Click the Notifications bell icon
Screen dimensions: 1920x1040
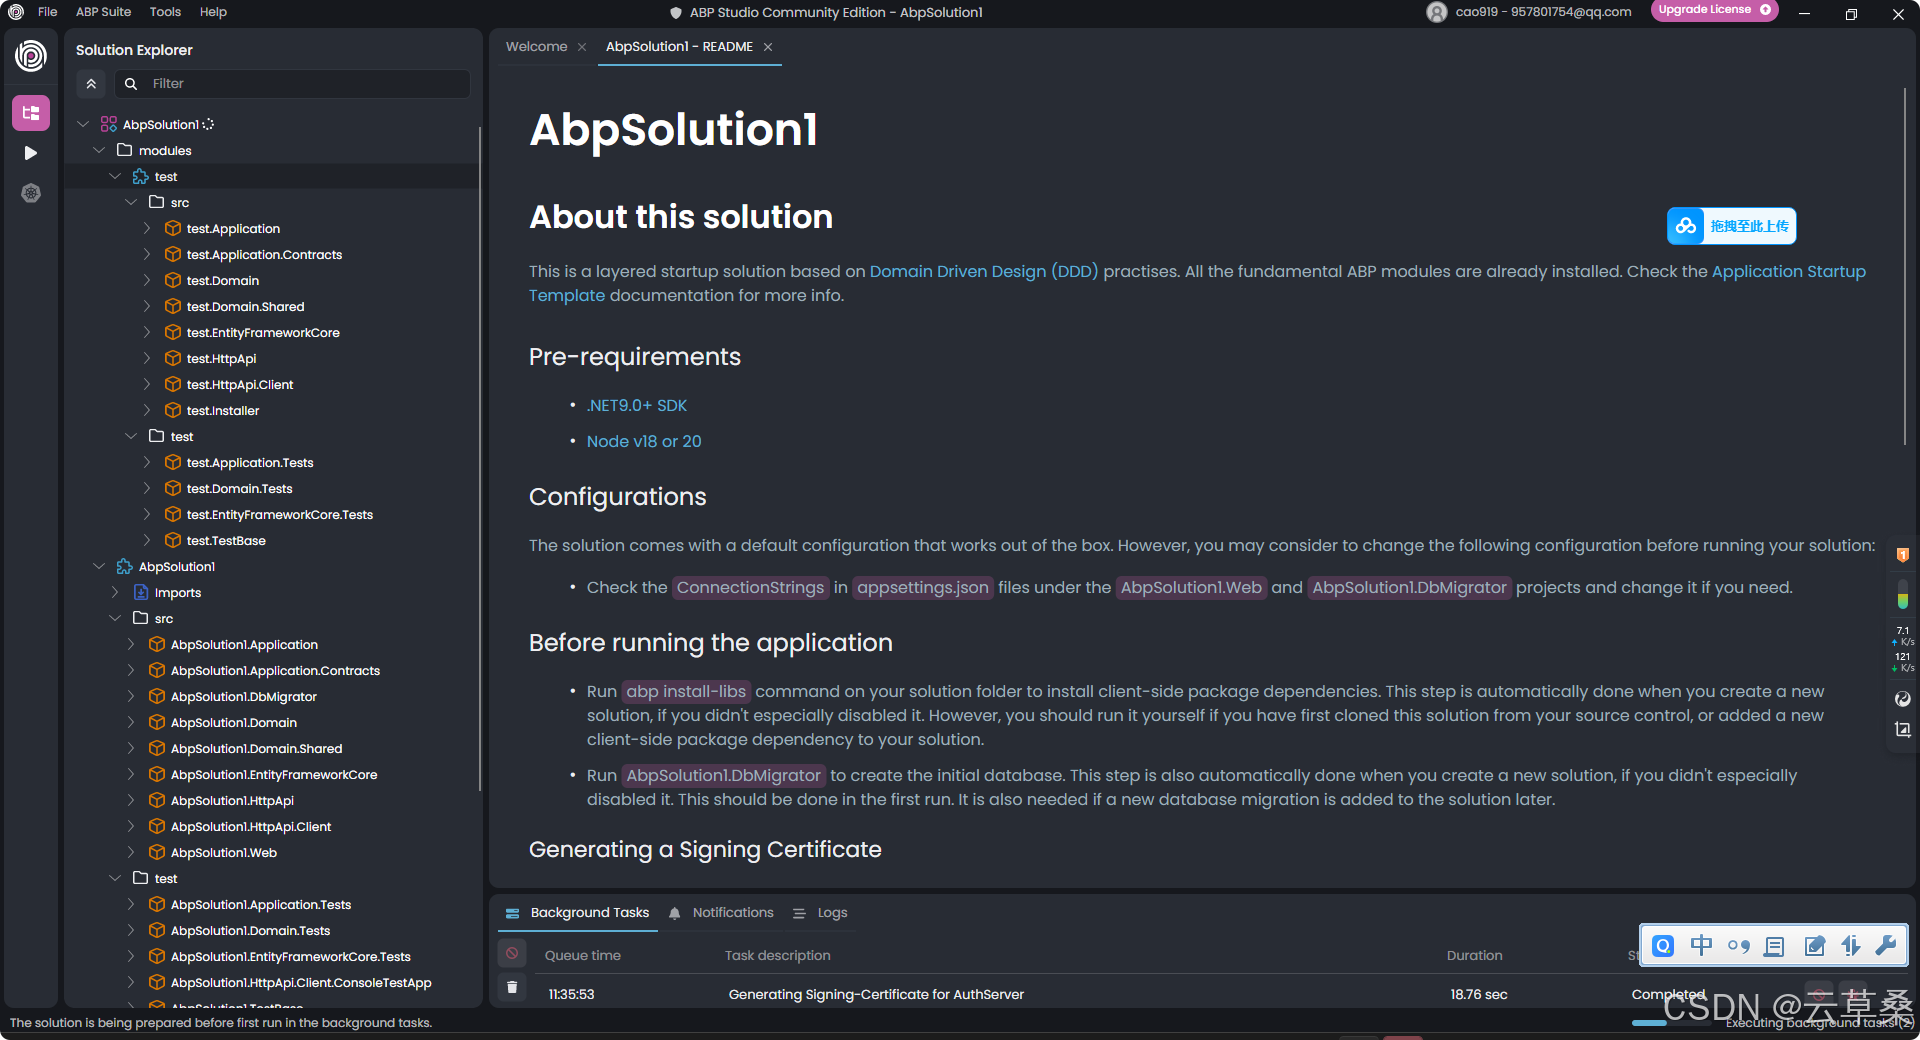pos(675,913)
